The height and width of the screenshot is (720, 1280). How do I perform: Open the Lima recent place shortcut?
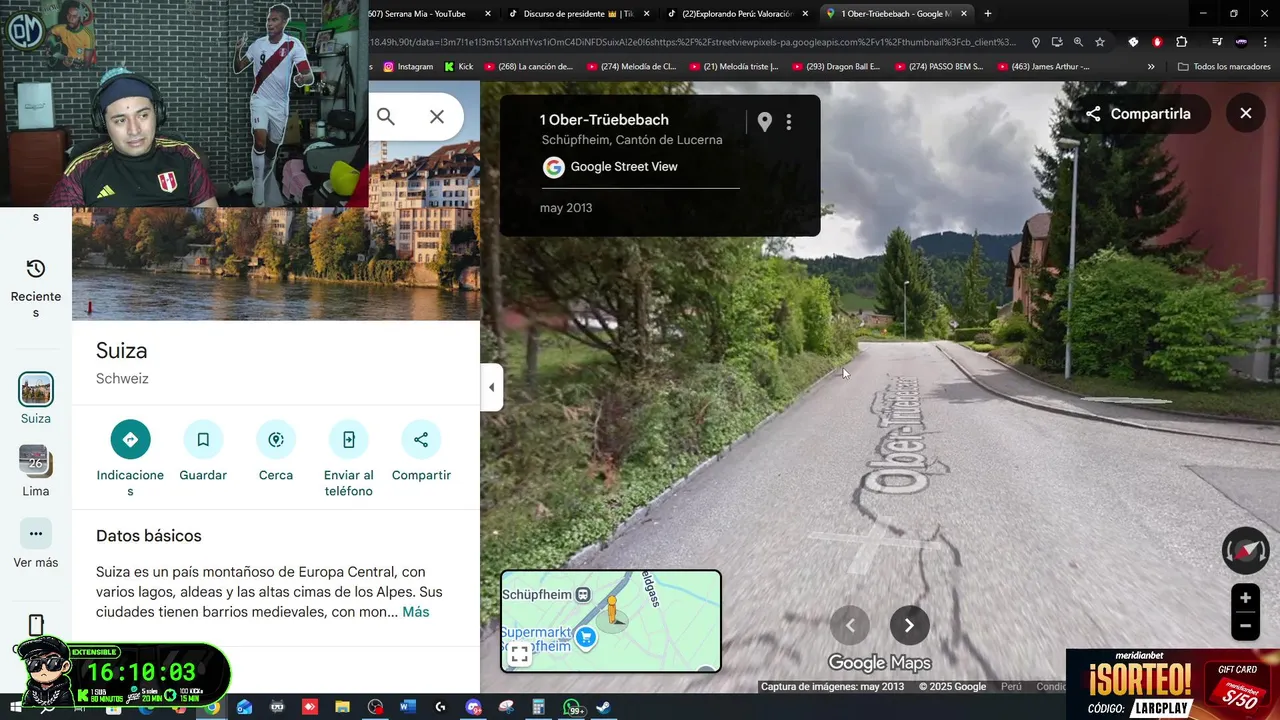coord(36,471)
